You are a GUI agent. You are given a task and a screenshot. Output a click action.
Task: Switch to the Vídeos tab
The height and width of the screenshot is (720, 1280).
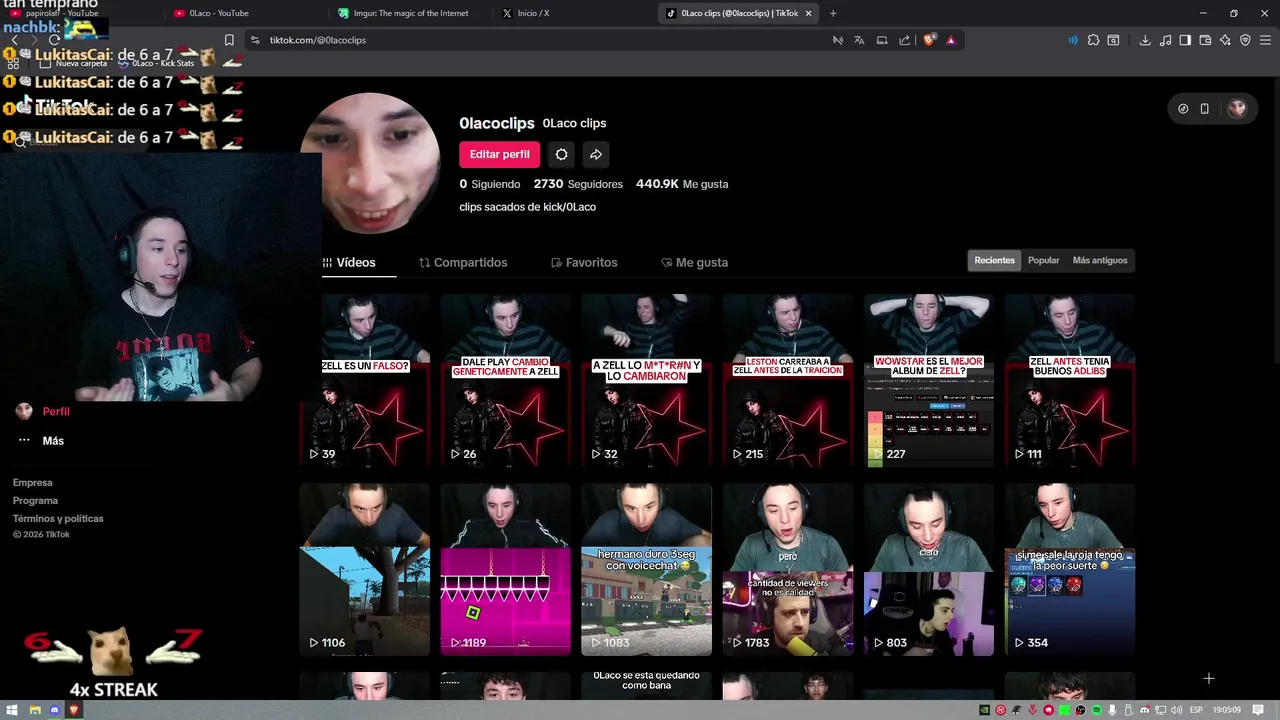tap(349, 262)
